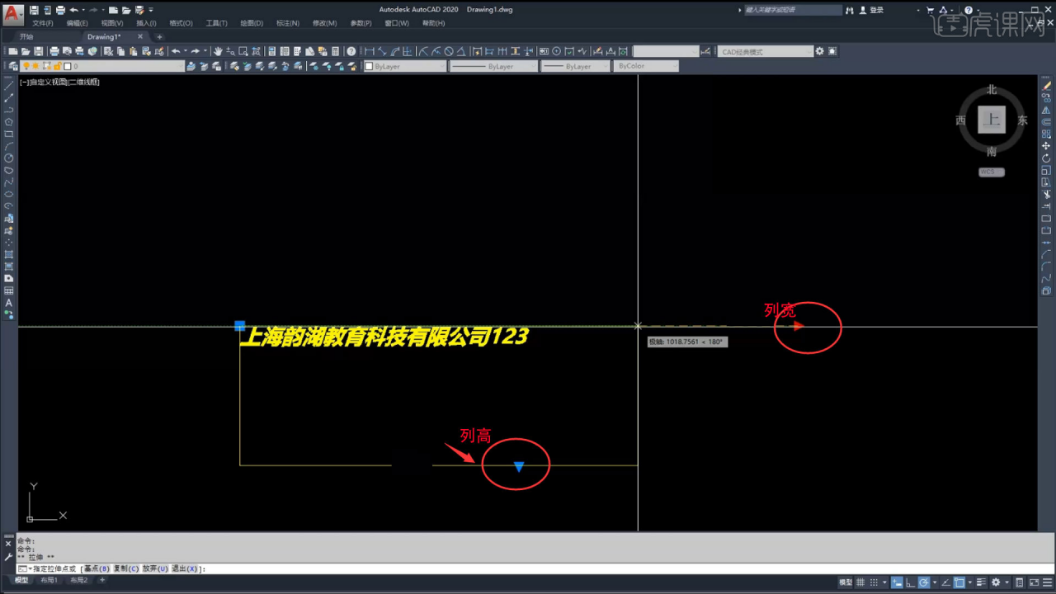This screenshot has width=1056, height=594.
Task: Click the WCS label under the ViewCube
Action: click(991, 172)
